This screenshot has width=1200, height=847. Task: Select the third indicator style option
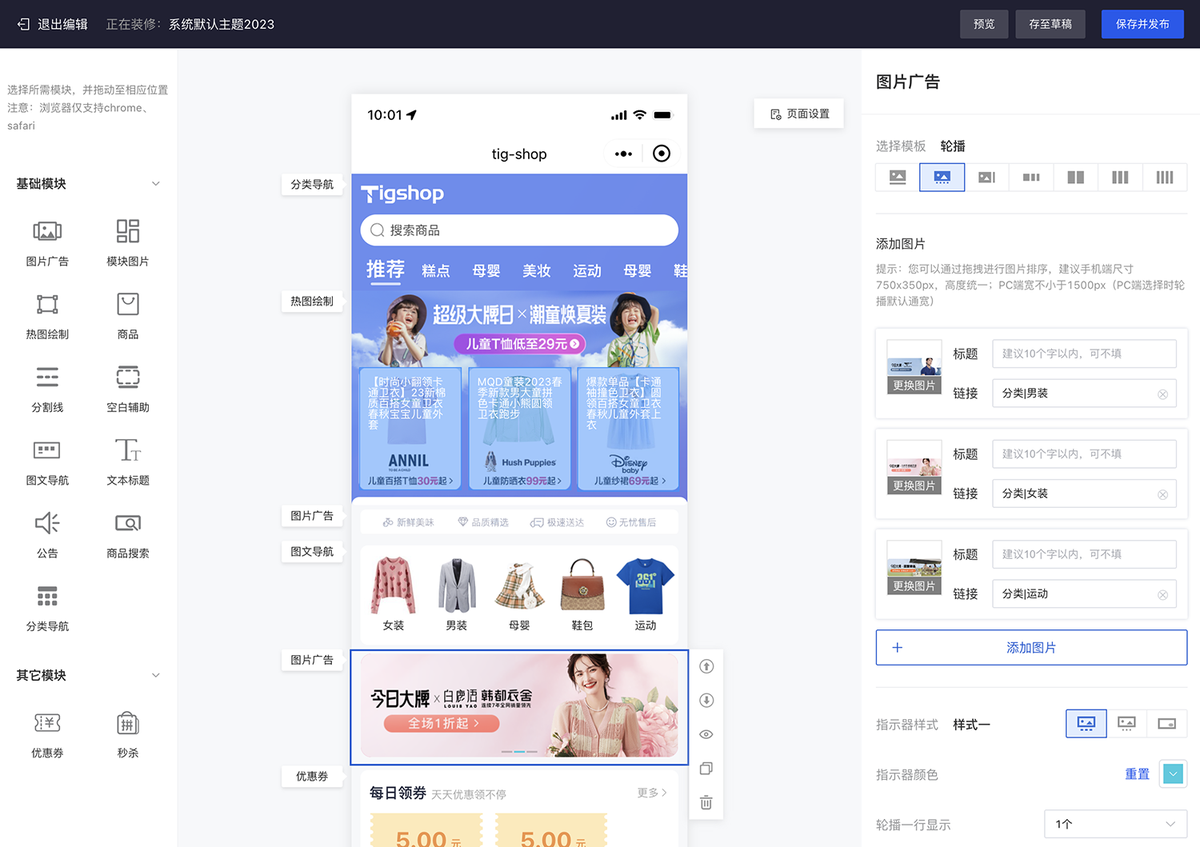[x=1167, y=723]
